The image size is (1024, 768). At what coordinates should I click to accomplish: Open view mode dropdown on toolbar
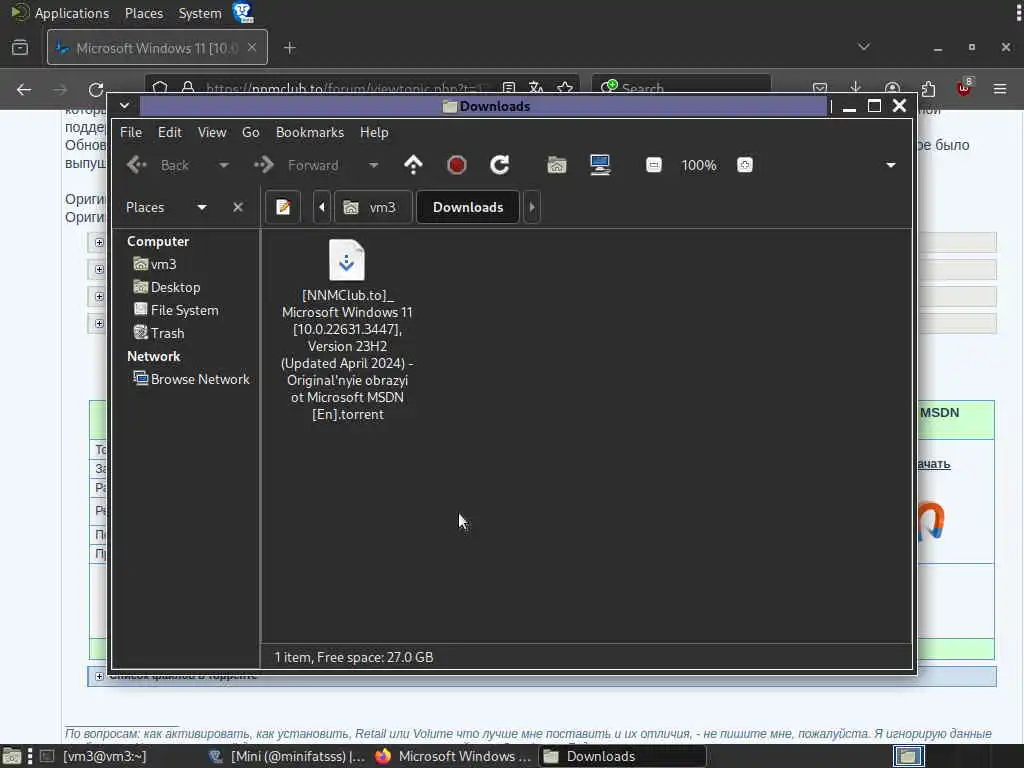click(890, 165)
